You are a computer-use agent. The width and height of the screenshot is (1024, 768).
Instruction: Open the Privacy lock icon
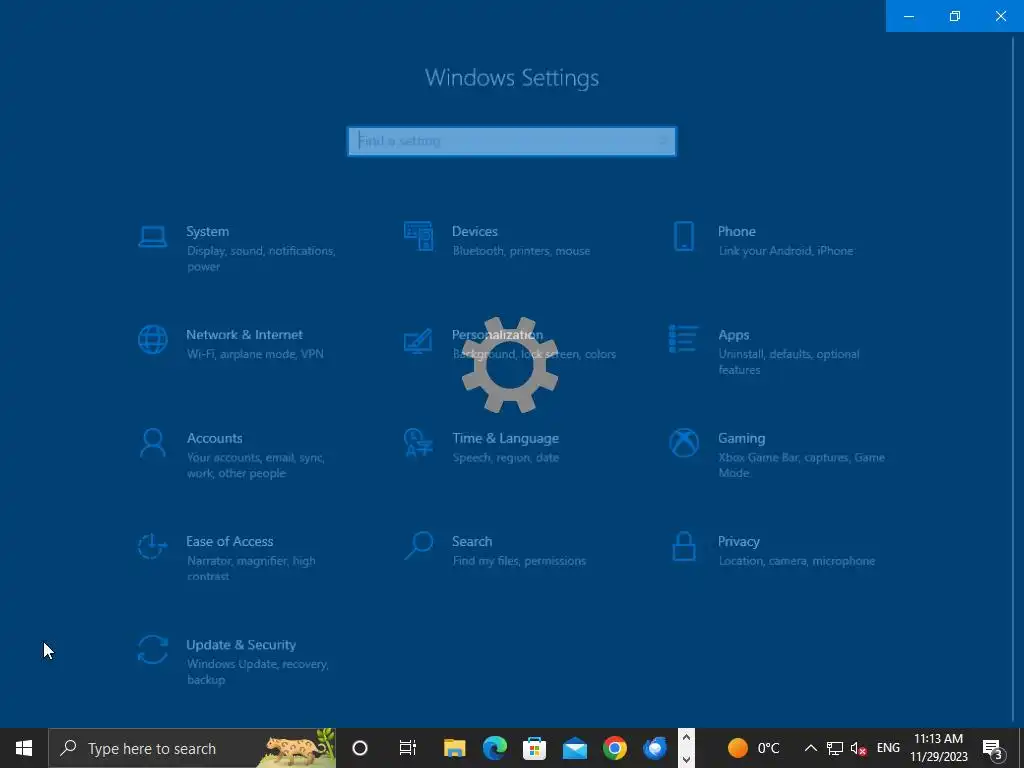[684, 546]
